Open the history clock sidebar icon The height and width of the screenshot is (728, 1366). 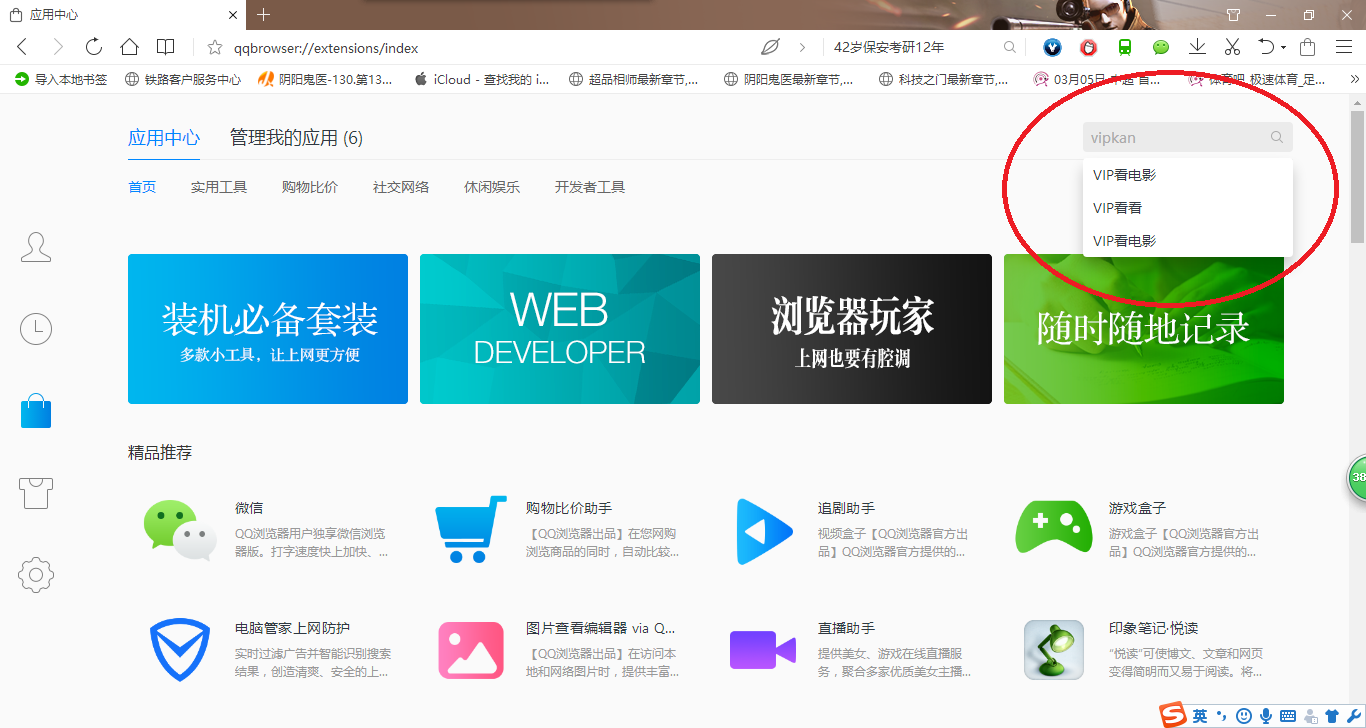36,329
